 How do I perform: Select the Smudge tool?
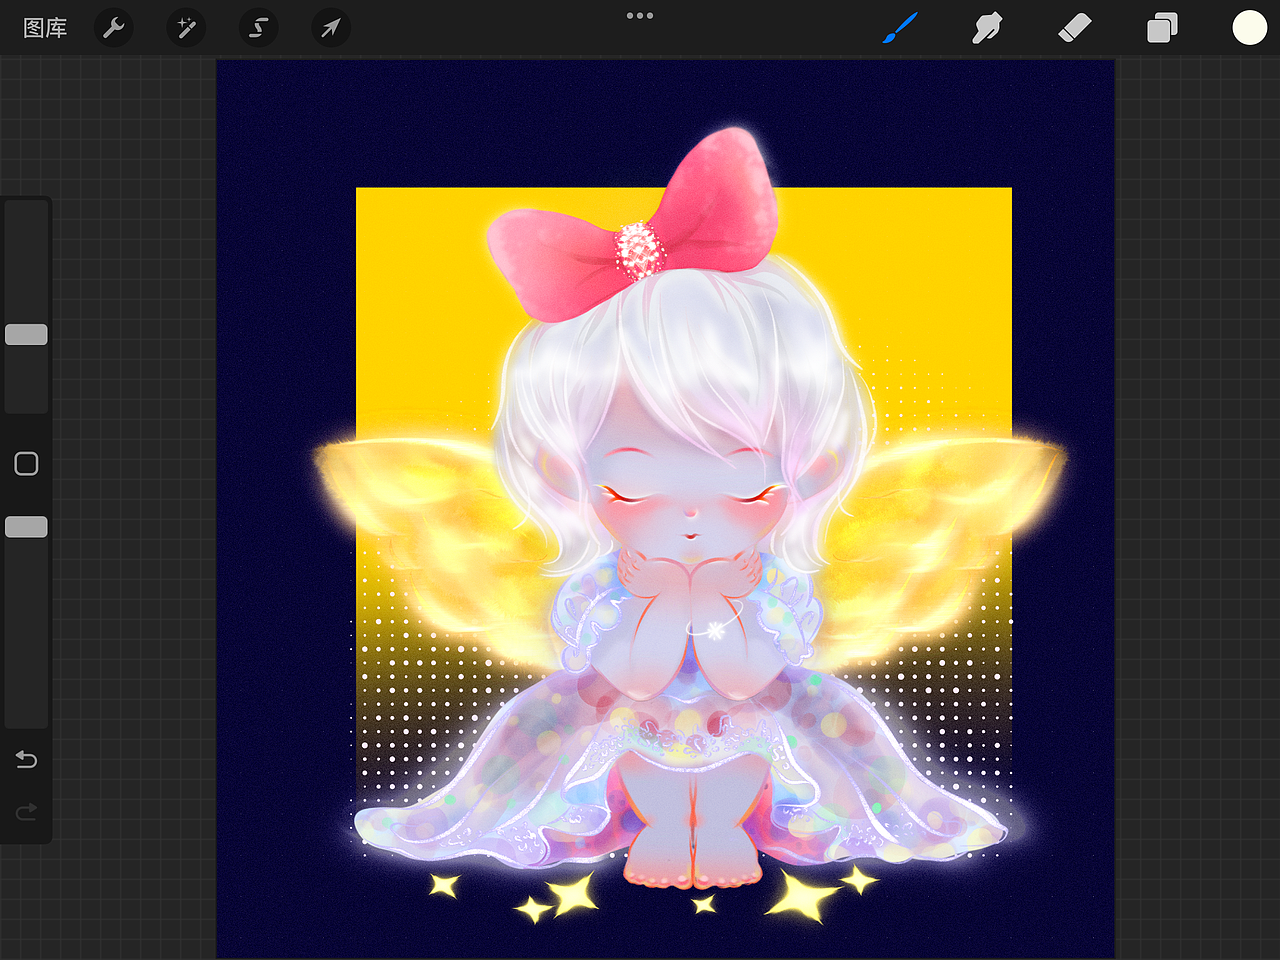pos(987,28)
